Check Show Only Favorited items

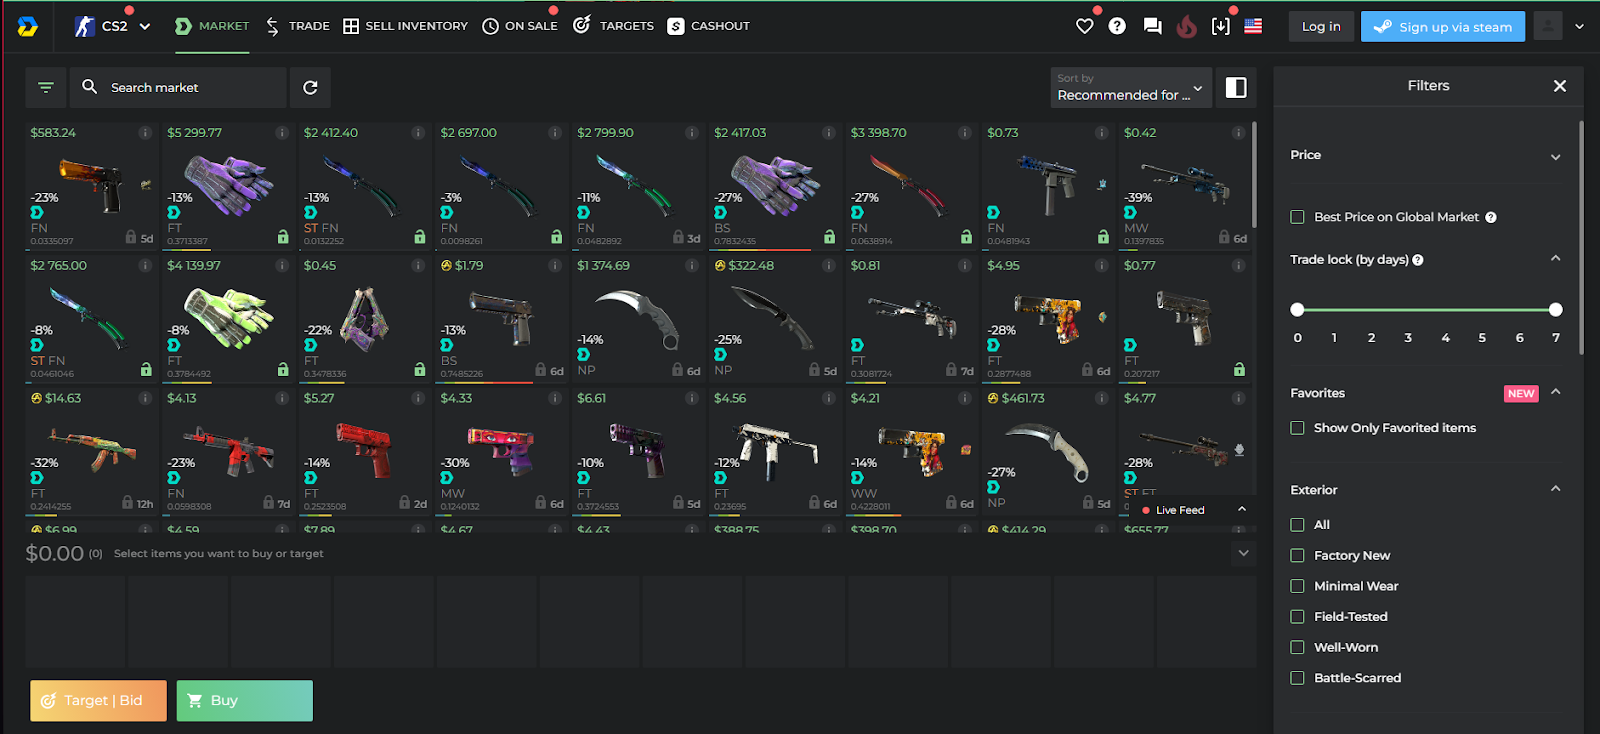(1297, 428)
